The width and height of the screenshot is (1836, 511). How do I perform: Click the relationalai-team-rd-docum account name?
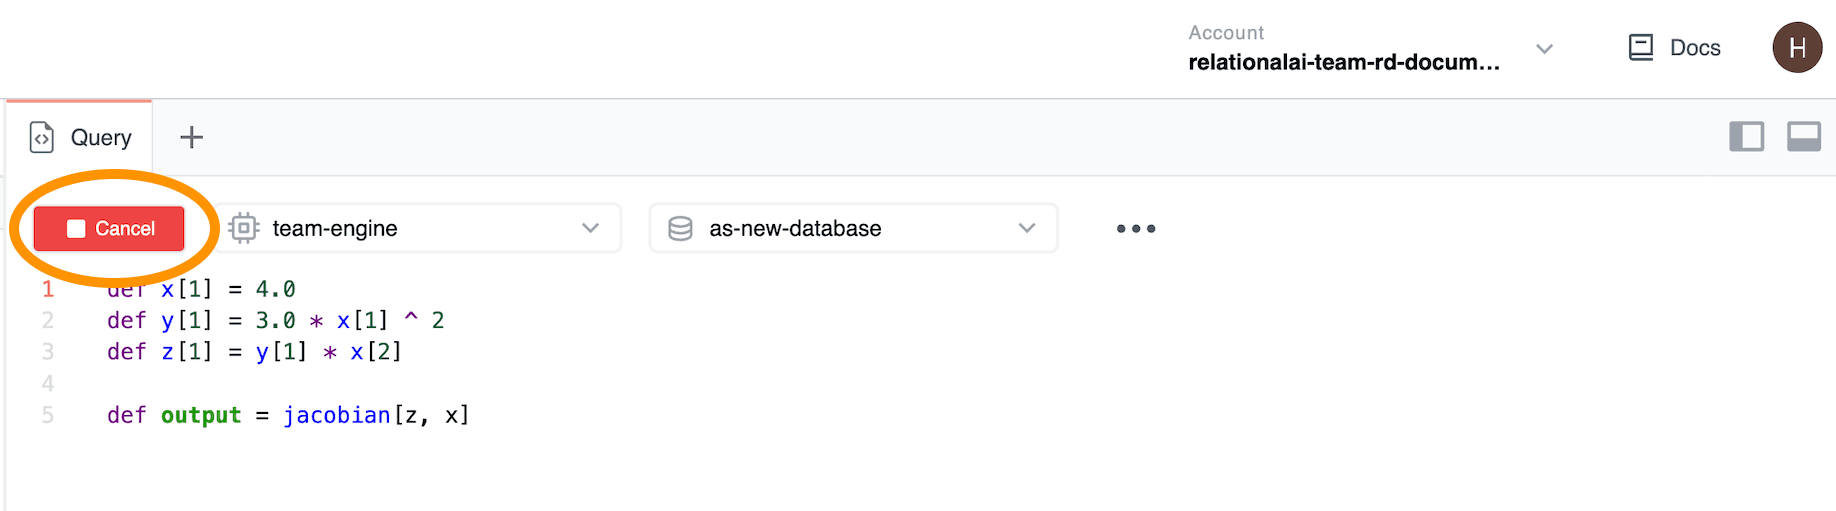point(1343,62)
